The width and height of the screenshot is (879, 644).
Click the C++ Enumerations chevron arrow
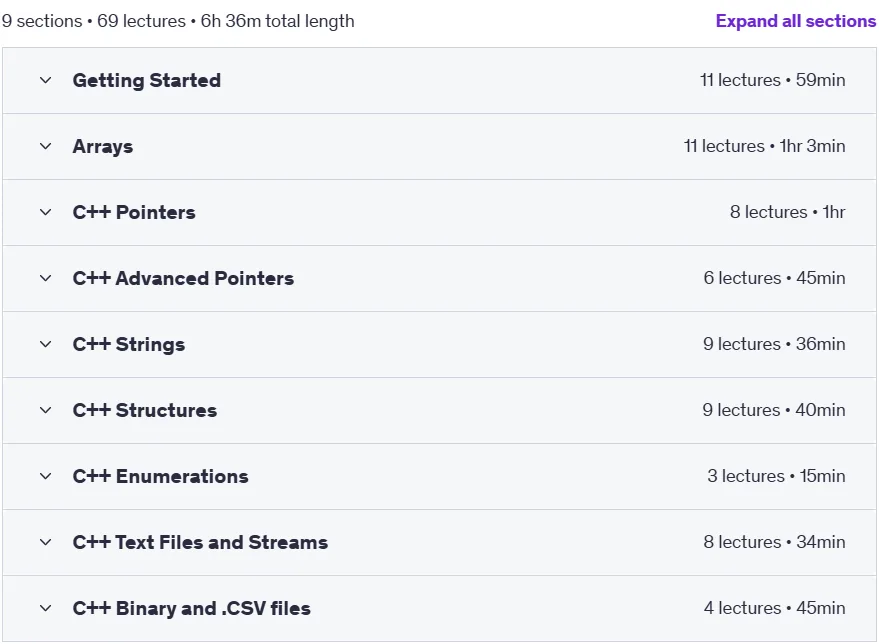pyautogui.click(x=45, y=476)
